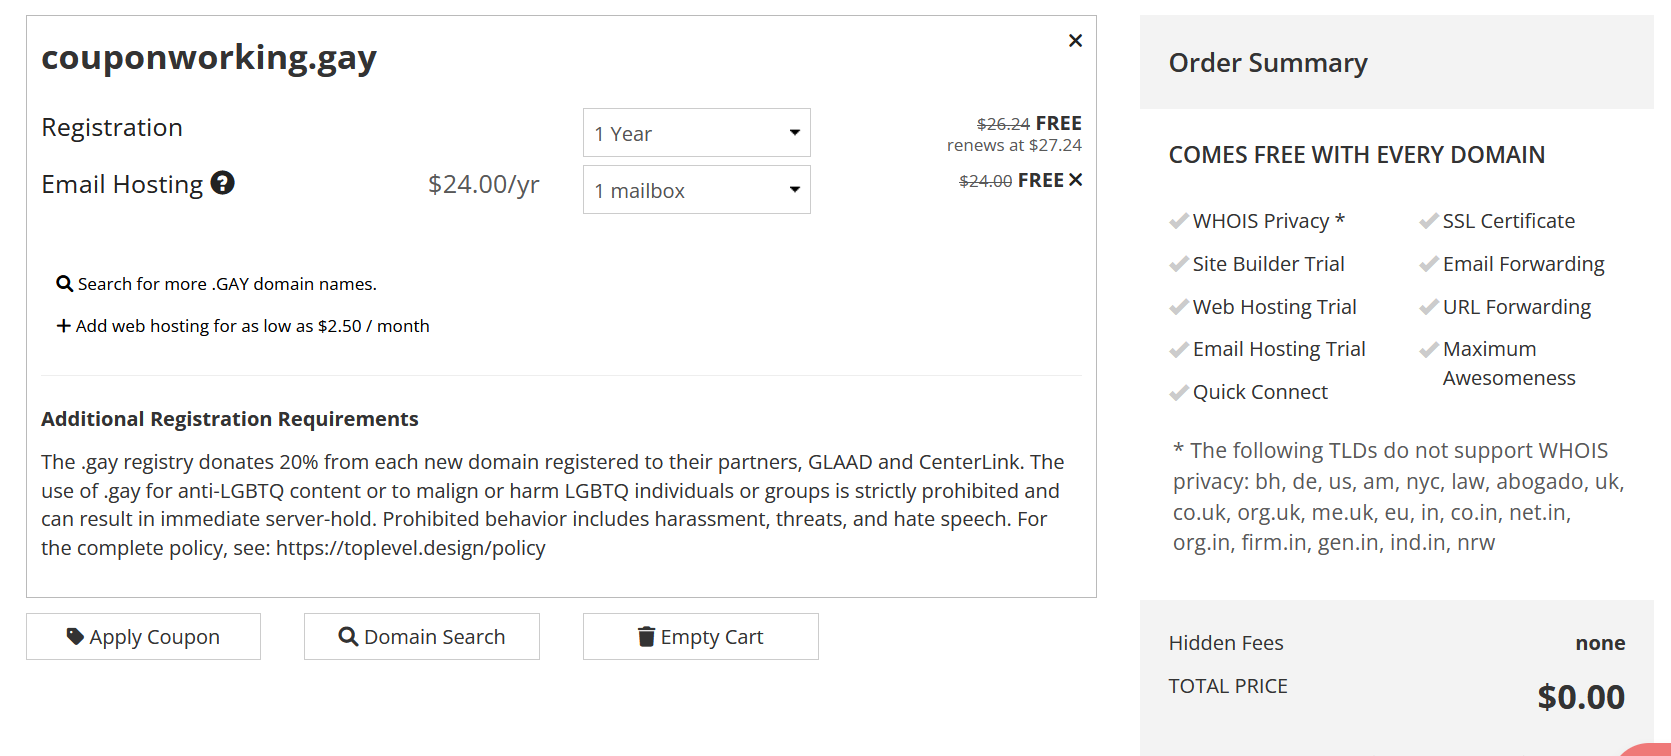1671x756 pixels.
Task: Click the magnifier icon on Domain Search button
Action: (x=348, y=636)
